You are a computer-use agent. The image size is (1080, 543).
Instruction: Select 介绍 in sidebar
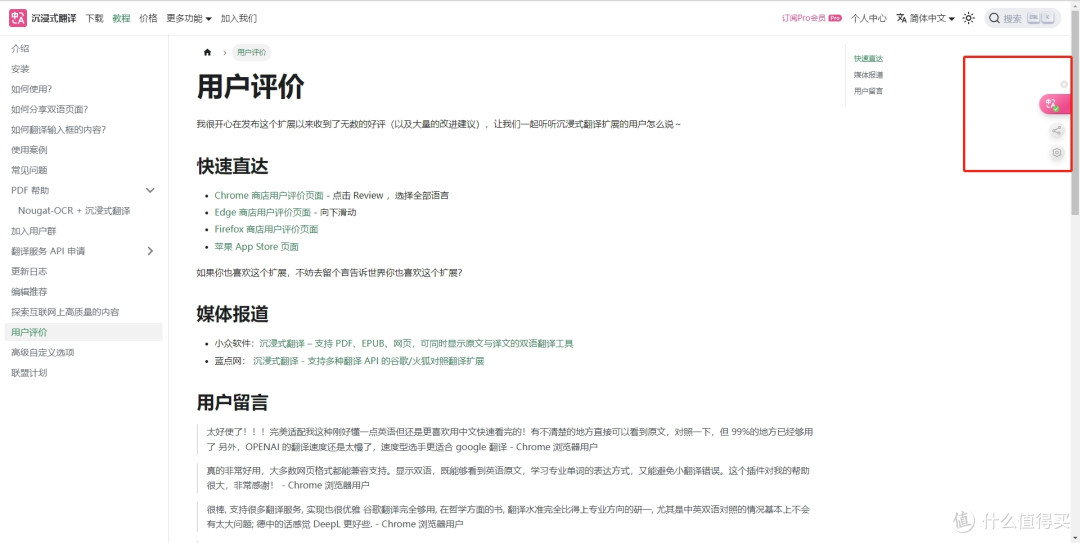20,49
